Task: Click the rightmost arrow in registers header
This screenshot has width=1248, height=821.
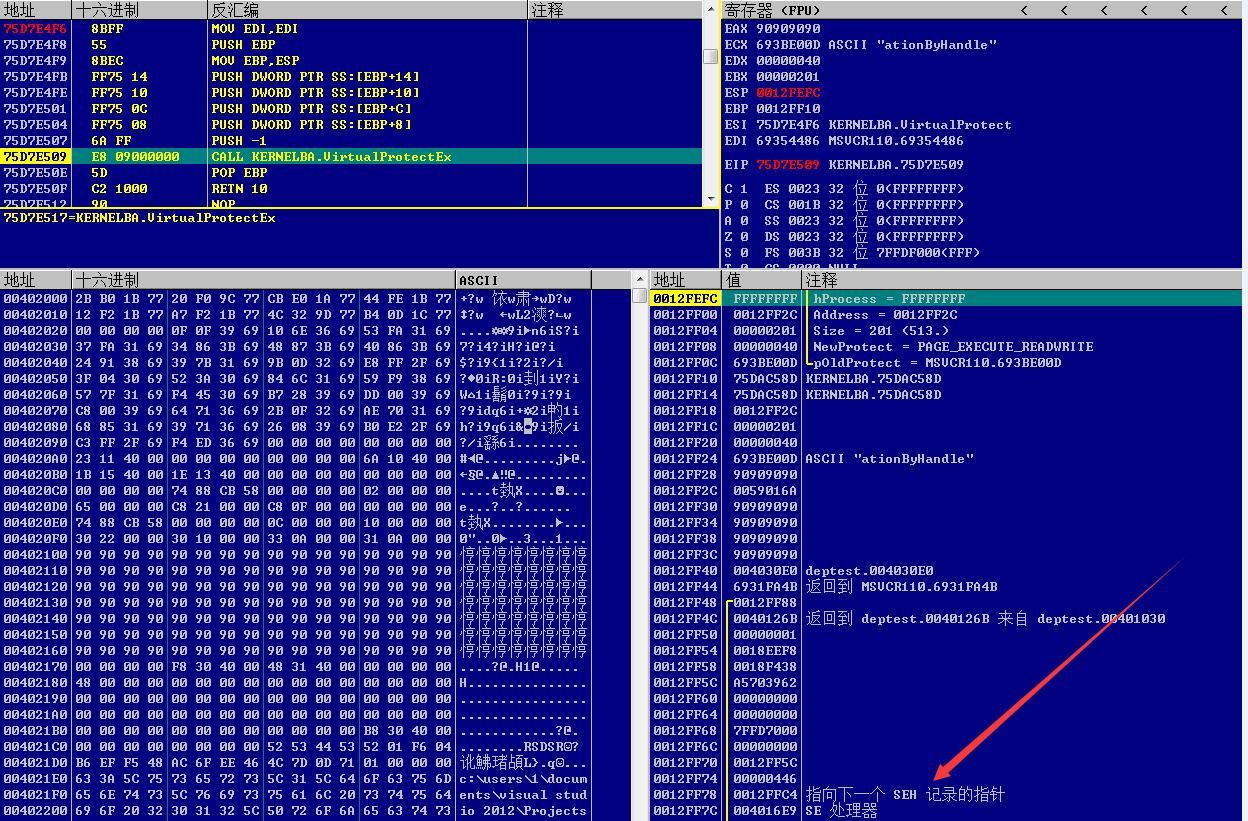Action: (1224, 10)
